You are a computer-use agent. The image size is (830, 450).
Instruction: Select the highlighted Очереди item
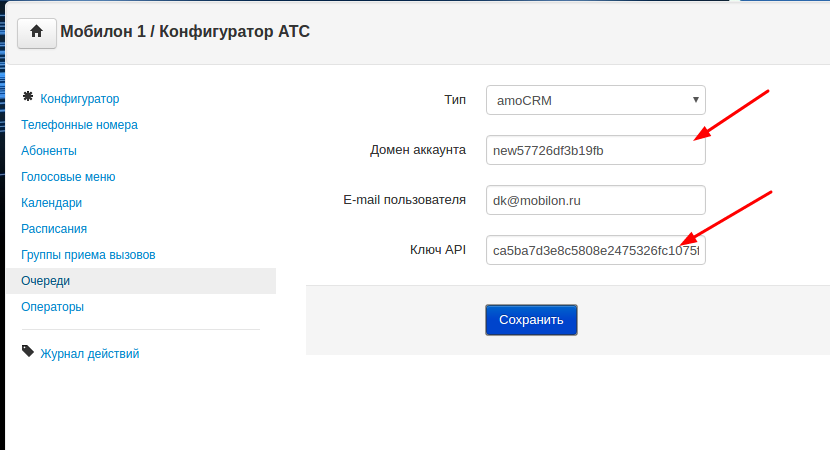[141, 281]
